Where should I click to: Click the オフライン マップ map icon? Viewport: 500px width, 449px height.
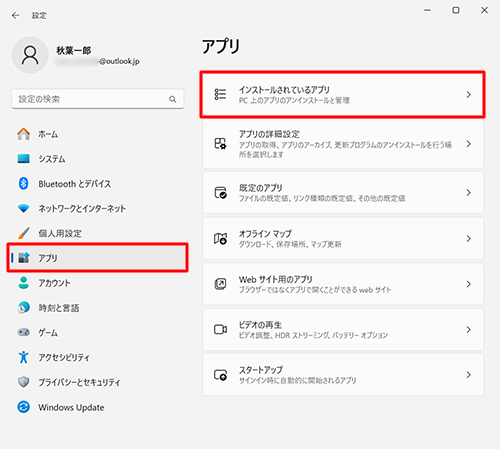[220, 238]
